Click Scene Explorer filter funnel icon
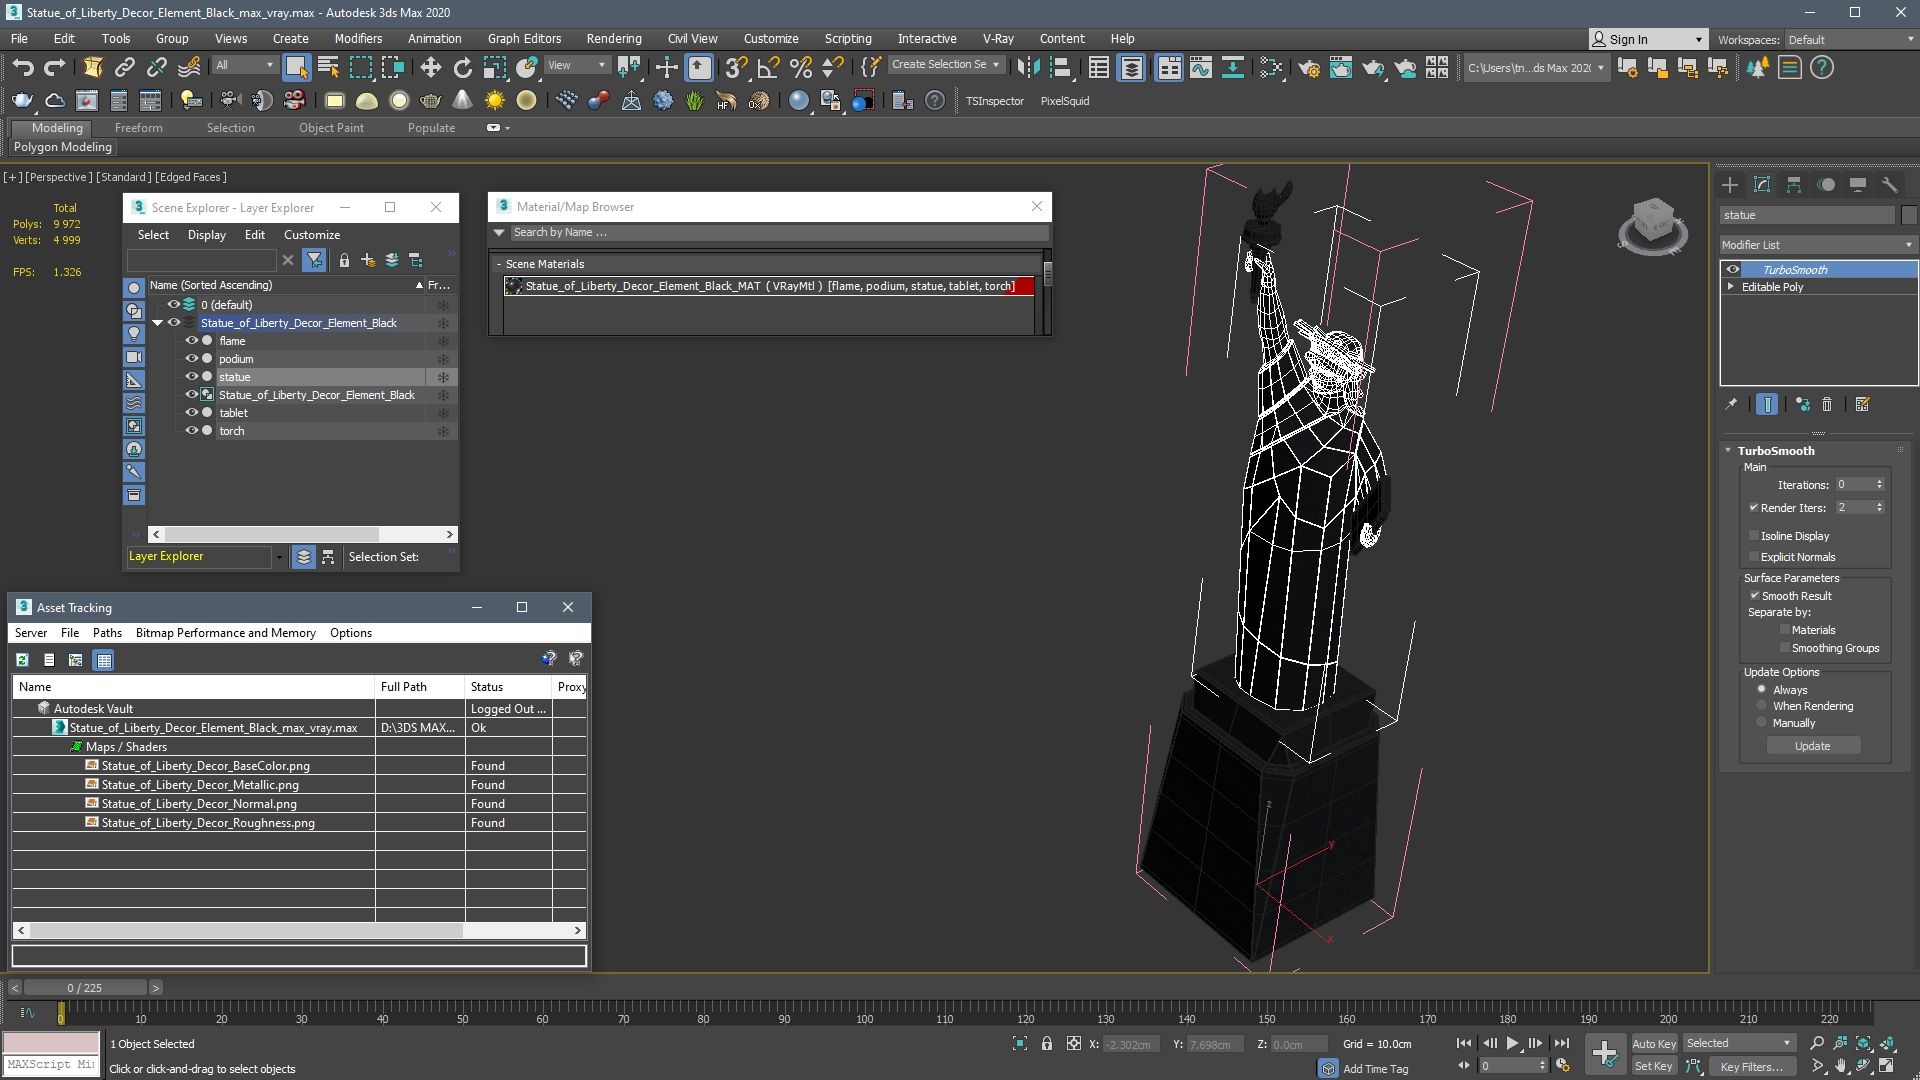1920x1080 pixels. 314,260
